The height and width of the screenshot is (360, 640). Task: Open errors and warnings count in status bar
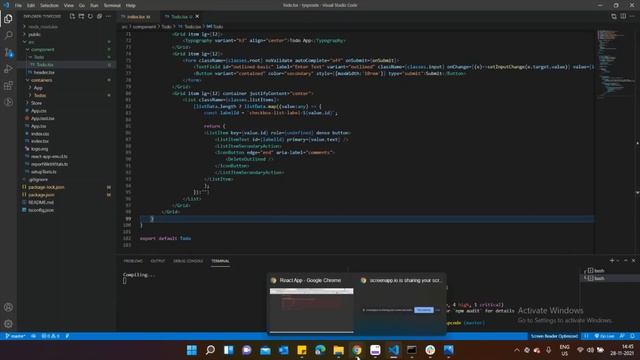pos(51,336)
